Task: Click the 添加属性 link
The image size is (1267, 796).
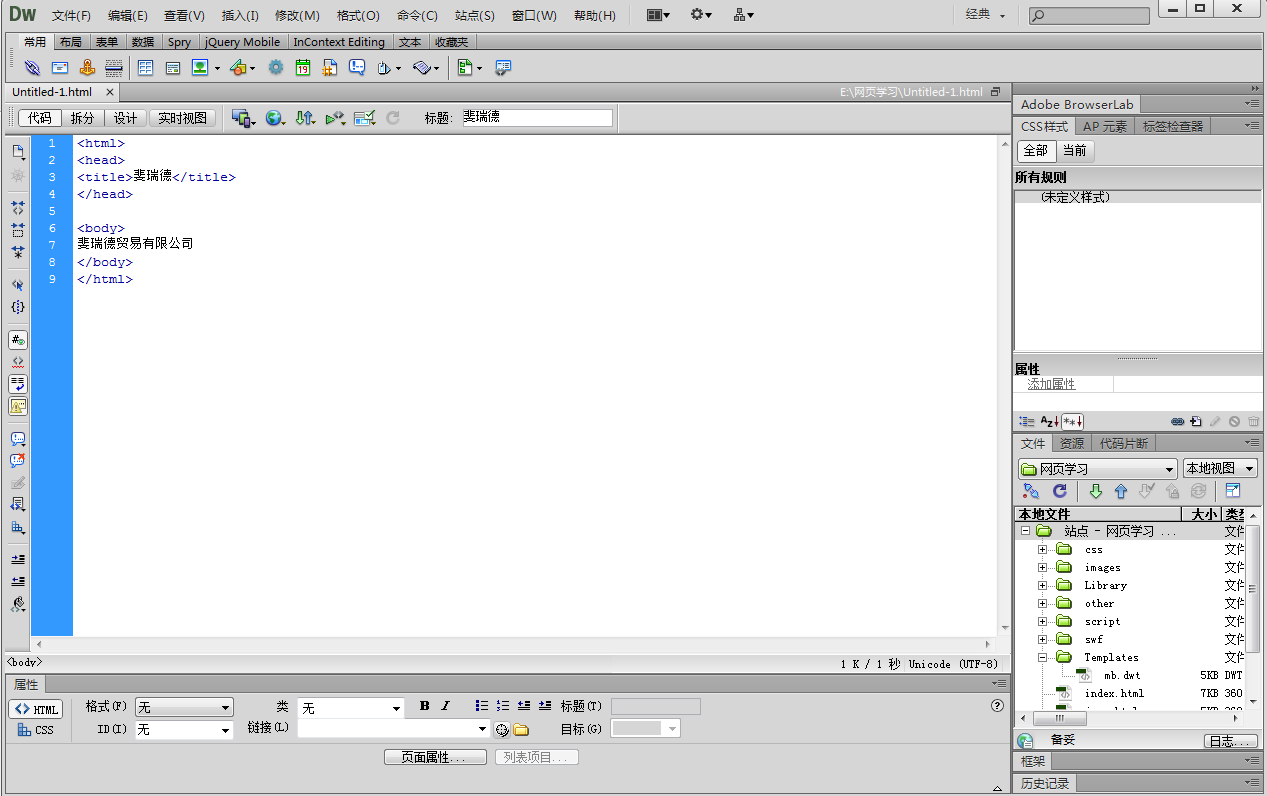Action: pyautogui.click(x=1051, y=384)
